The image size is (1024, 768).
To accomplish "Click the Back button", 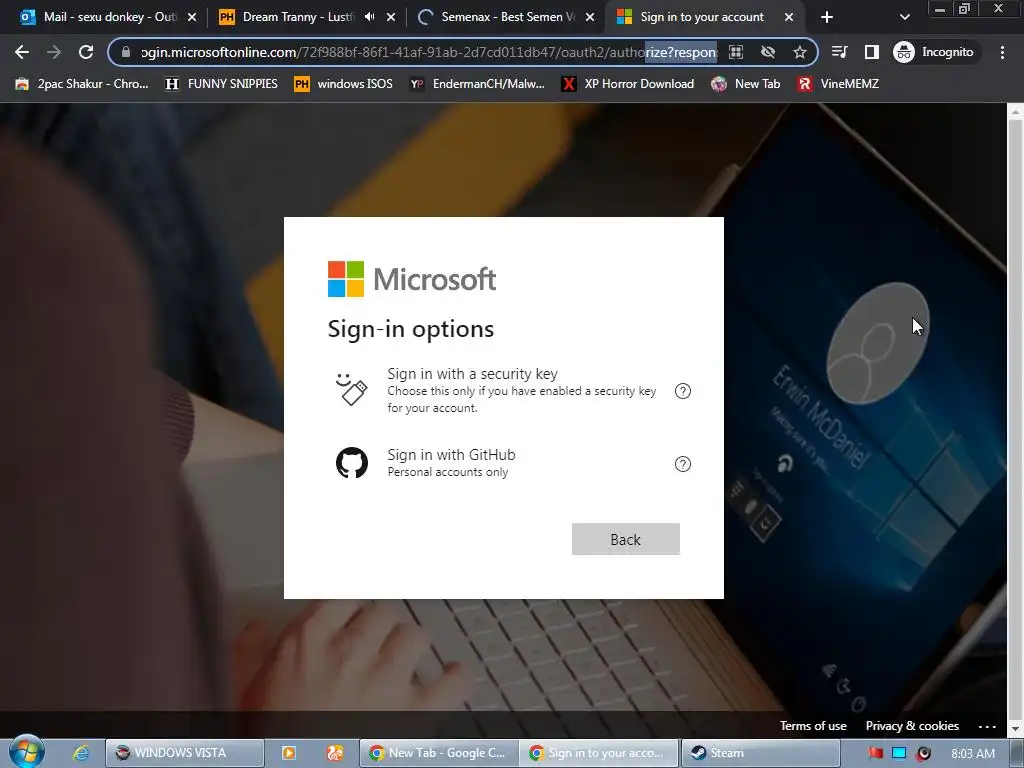I will tap(626, 539).
